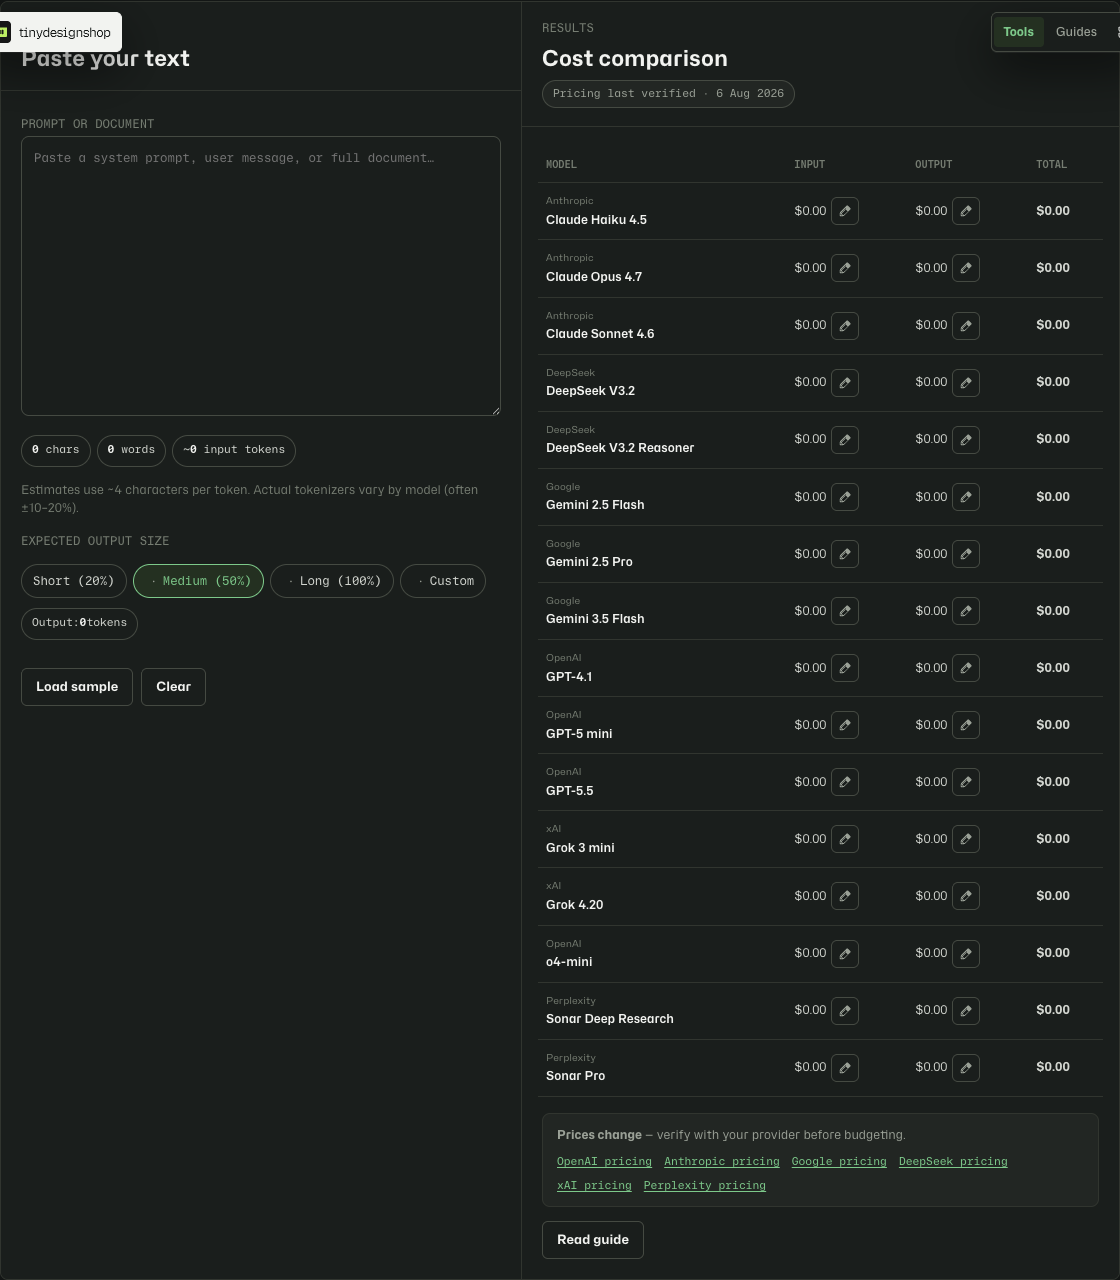Edit output price for Grok 4.20
The image size is (1120, 1280).
pyautogui.click(x=966, y=896)
